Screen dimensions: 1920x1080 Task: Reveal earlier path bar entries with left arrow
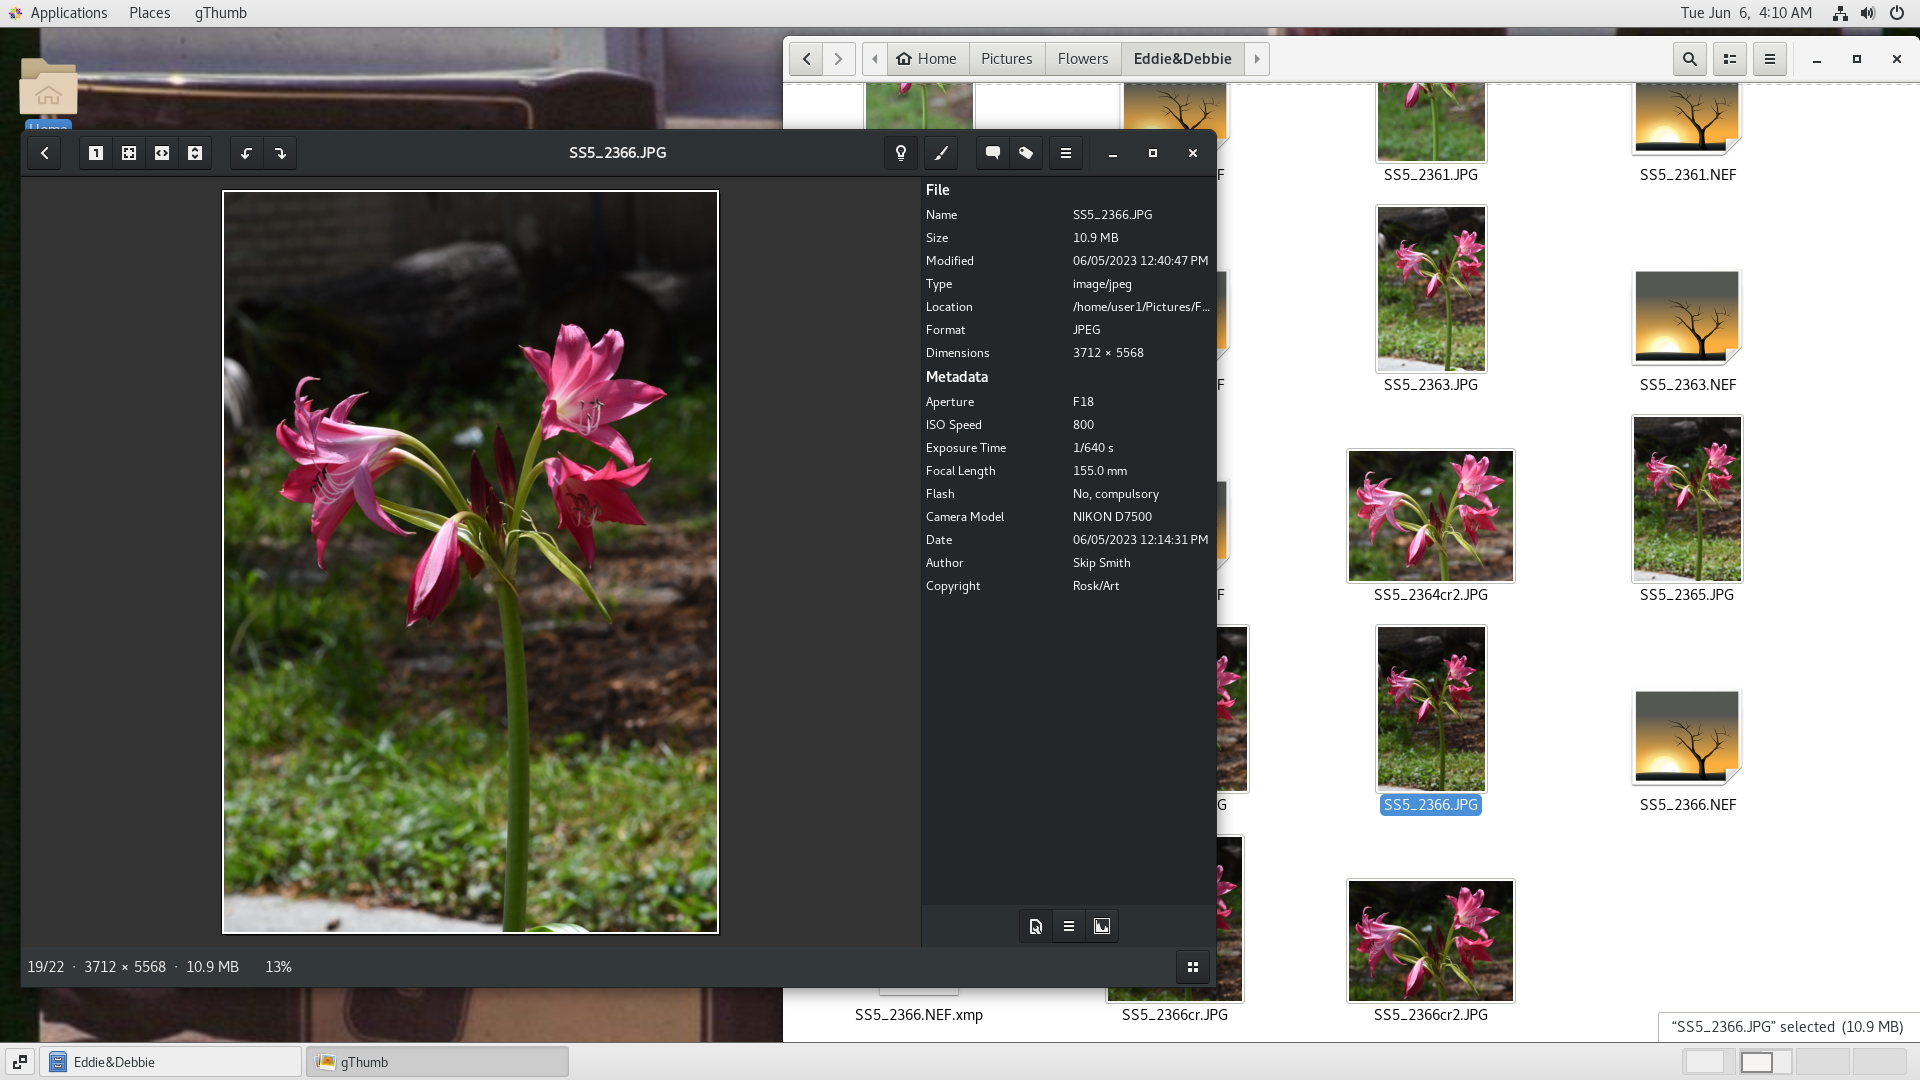point(875,59)
